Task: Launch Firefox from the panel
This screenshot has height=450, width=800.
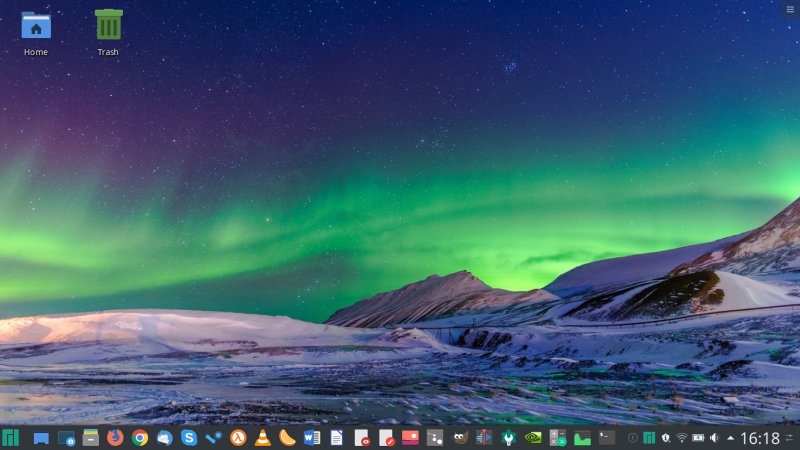Action: [115, 438]
